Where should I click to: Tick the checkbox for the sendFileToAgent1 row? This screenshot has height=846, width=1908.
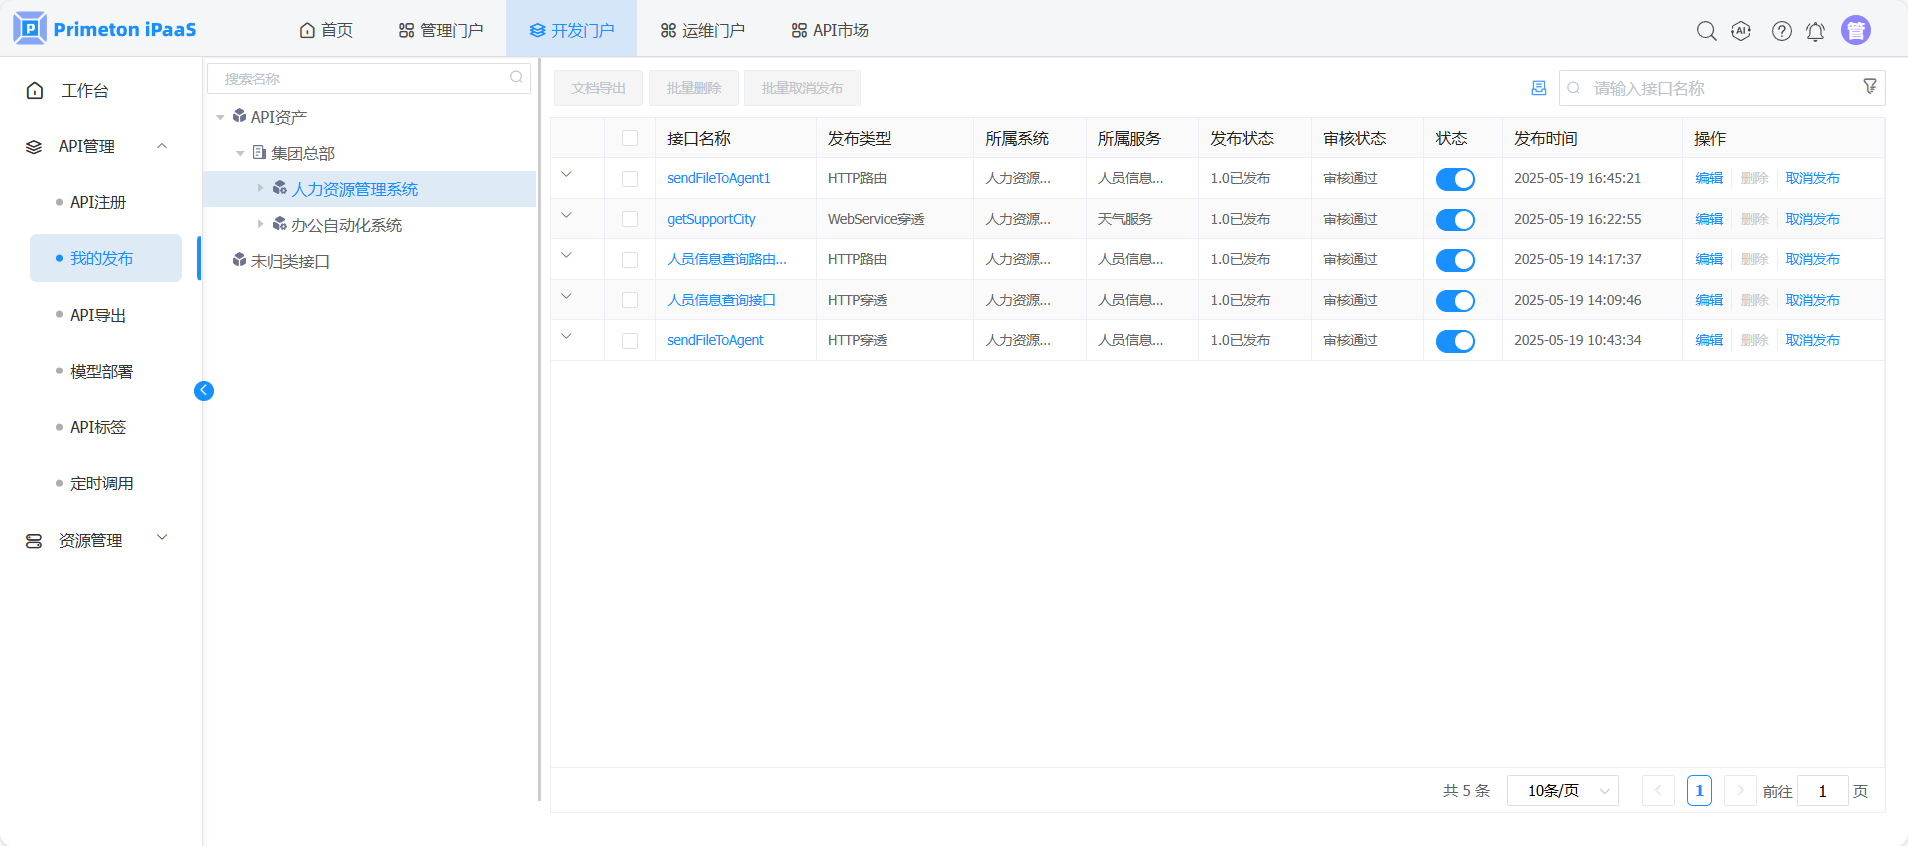click(630, 179)
